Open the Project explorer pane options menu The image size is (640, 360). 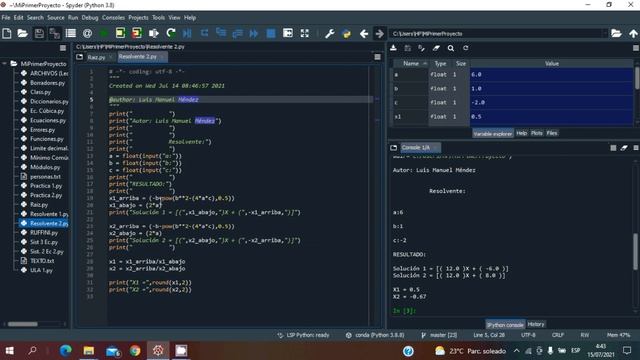pyautogui.click(x=63, y=48)
